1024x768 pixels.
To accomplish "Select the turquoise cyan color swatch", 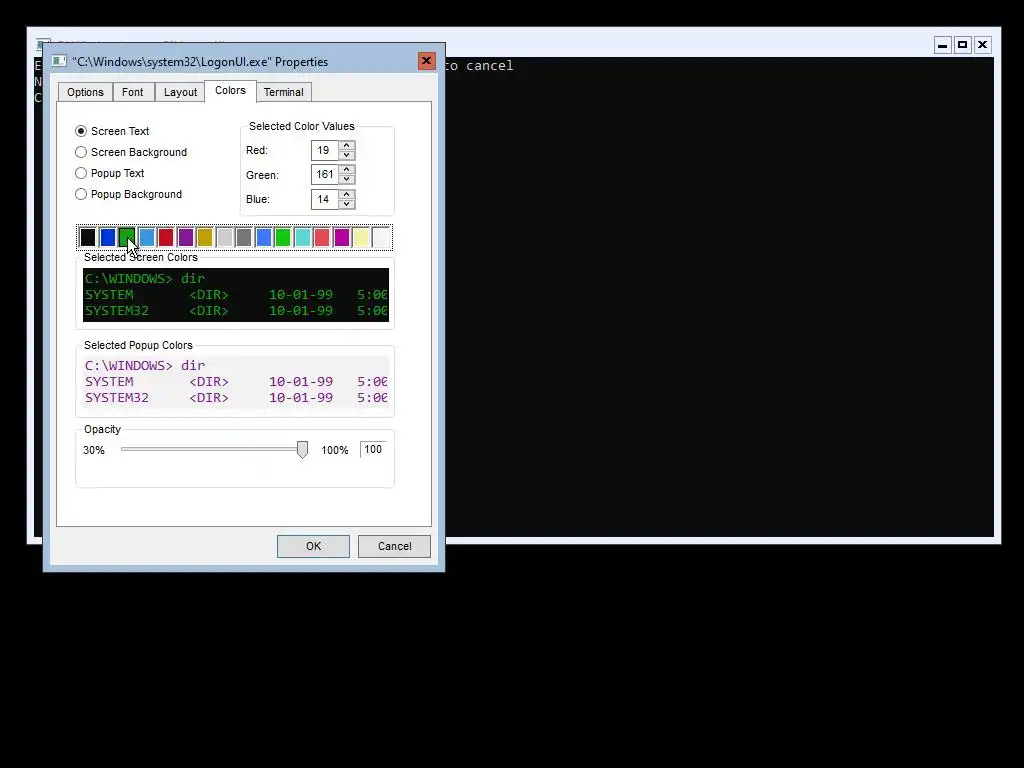I will [x=302, y=237].
